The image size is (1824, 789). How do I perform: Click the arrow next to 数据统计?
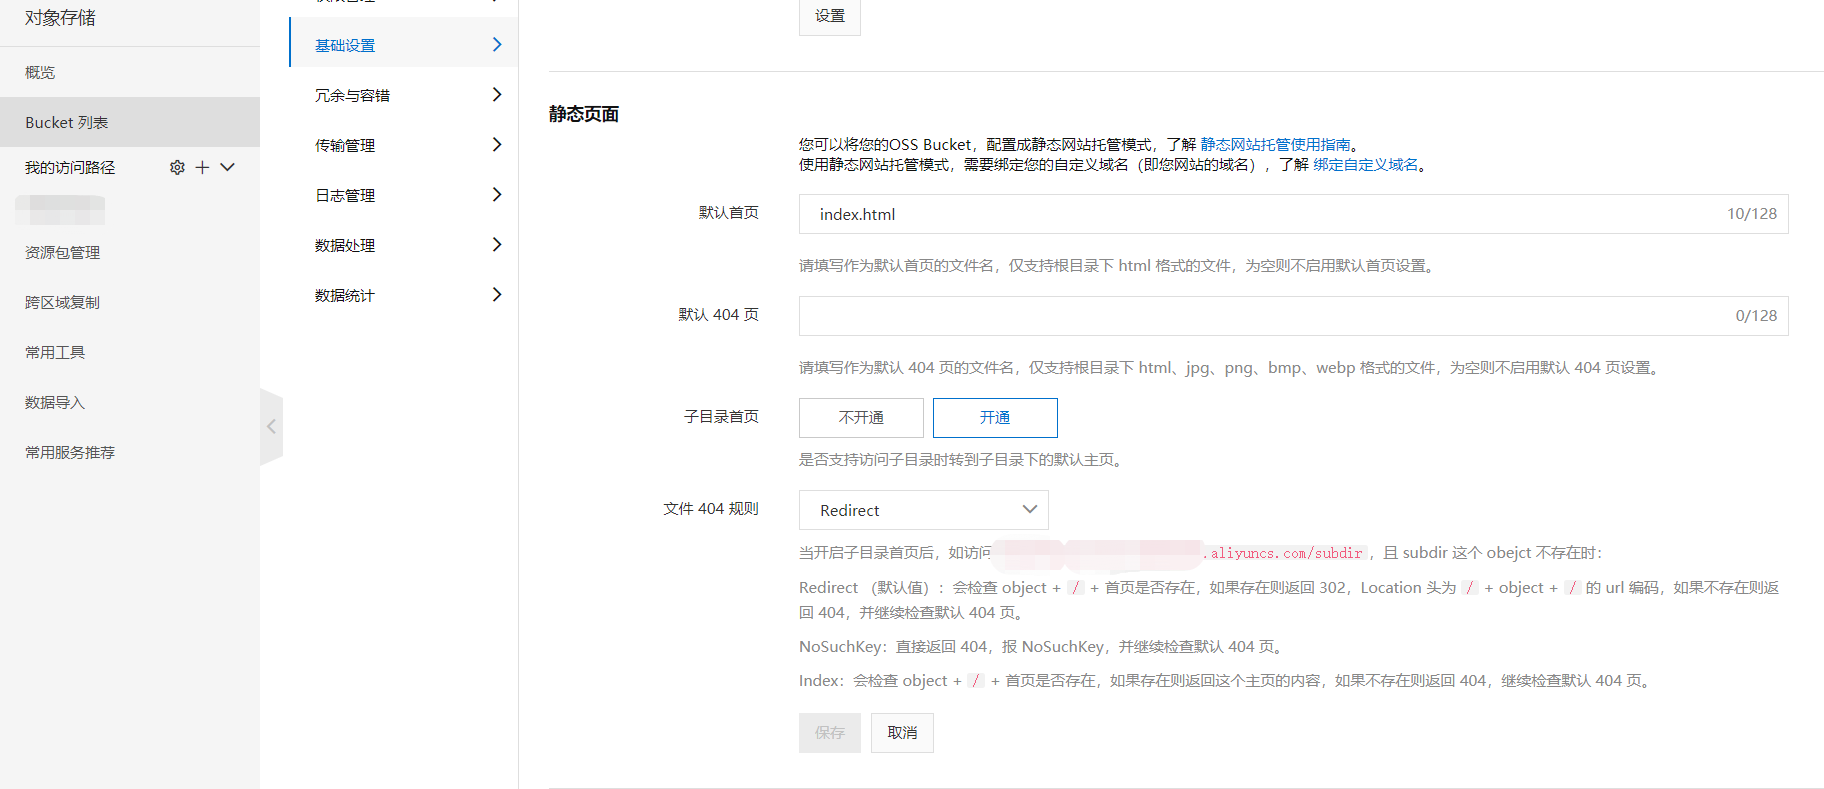(497, 295)
